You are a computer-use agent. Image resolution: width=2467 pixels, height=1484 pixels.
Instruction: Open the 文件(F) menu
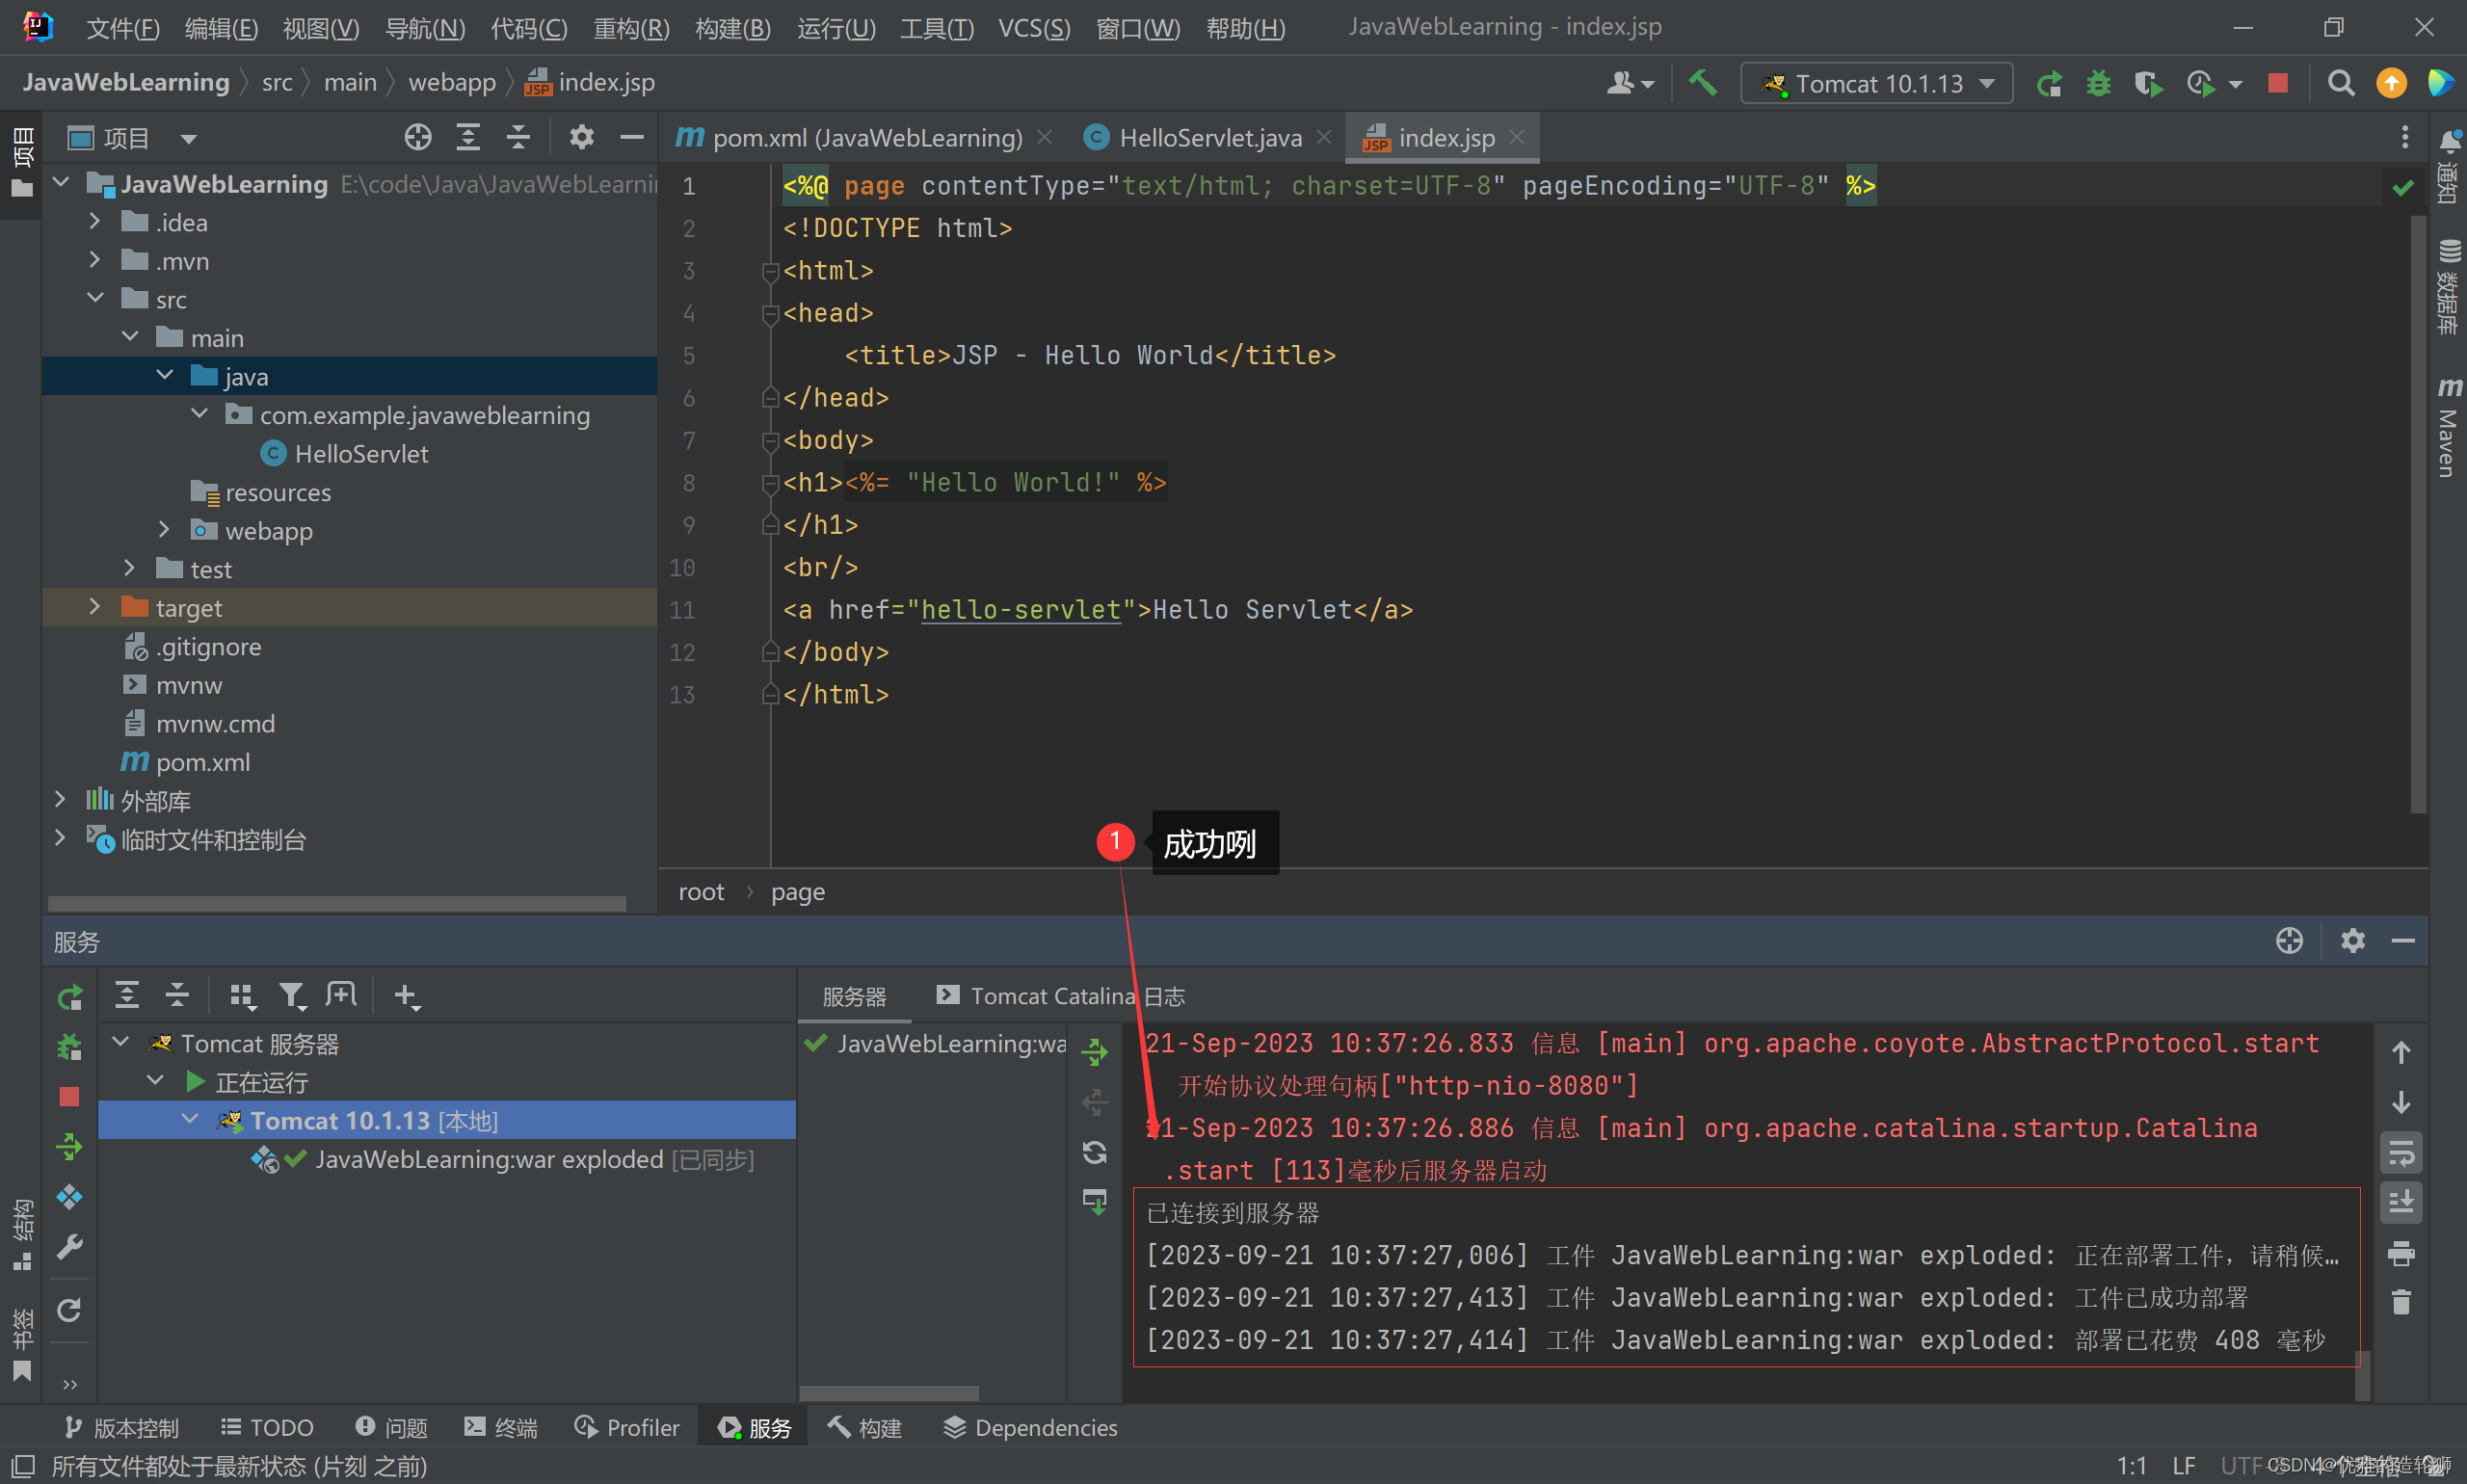[x=122, y=28]
